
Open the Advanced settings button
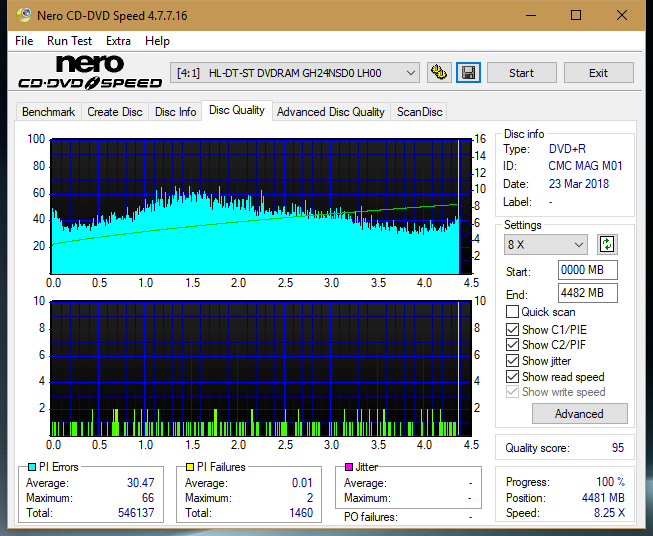click(x=579, y=414)
